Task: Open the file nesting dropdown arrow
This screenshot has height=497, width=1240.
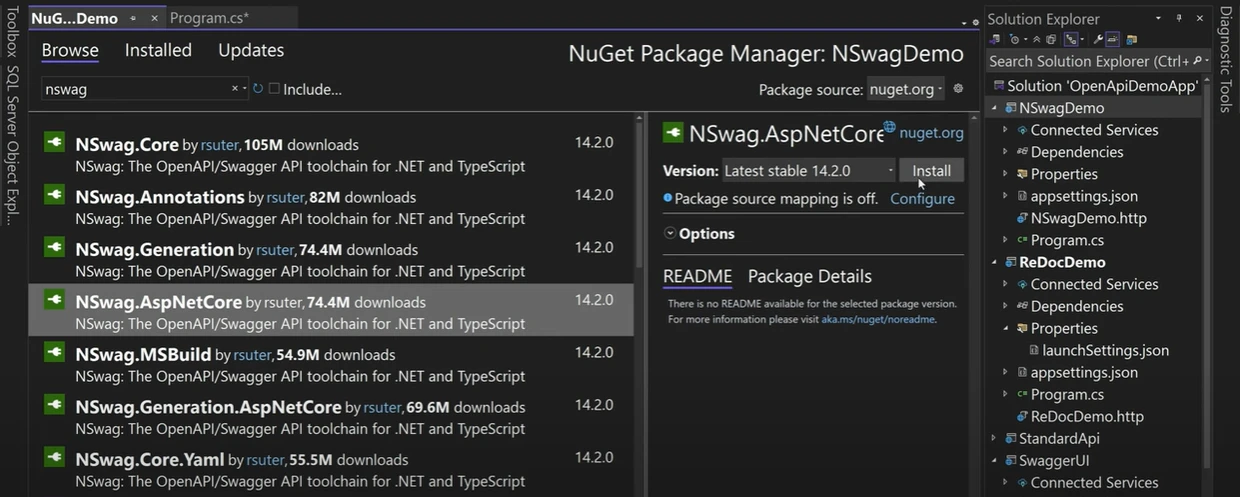Action: click(x=1082, y=39)
